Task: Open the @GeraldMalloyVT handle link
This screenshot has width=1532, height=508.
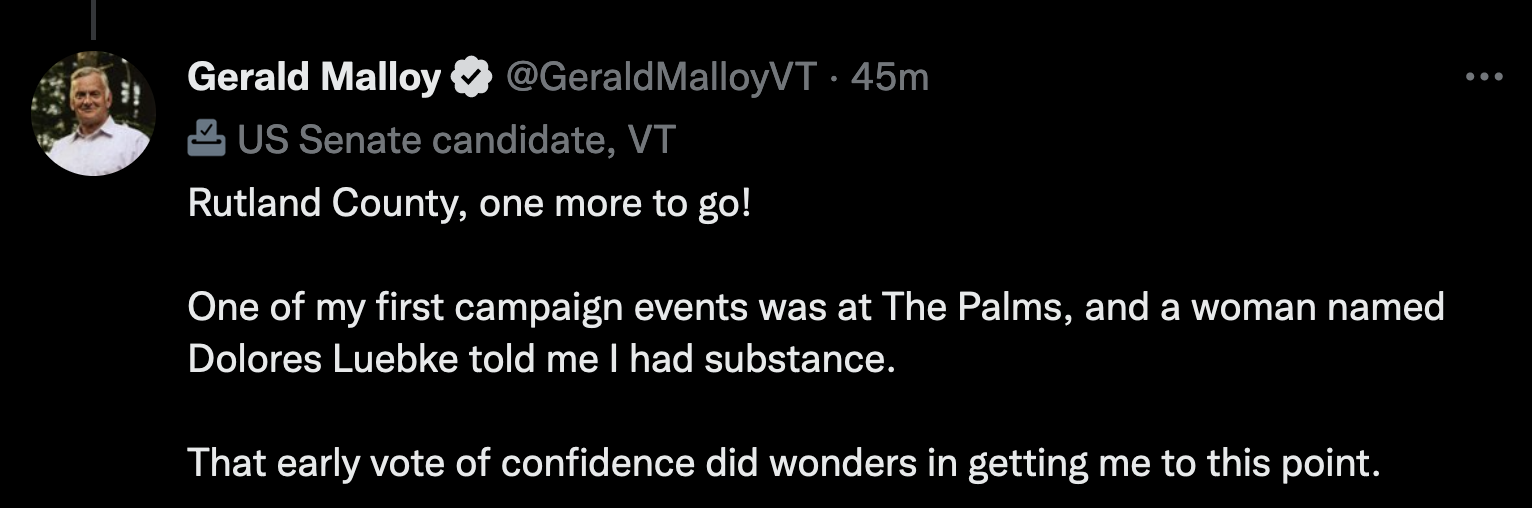Action: click(662, 77)
